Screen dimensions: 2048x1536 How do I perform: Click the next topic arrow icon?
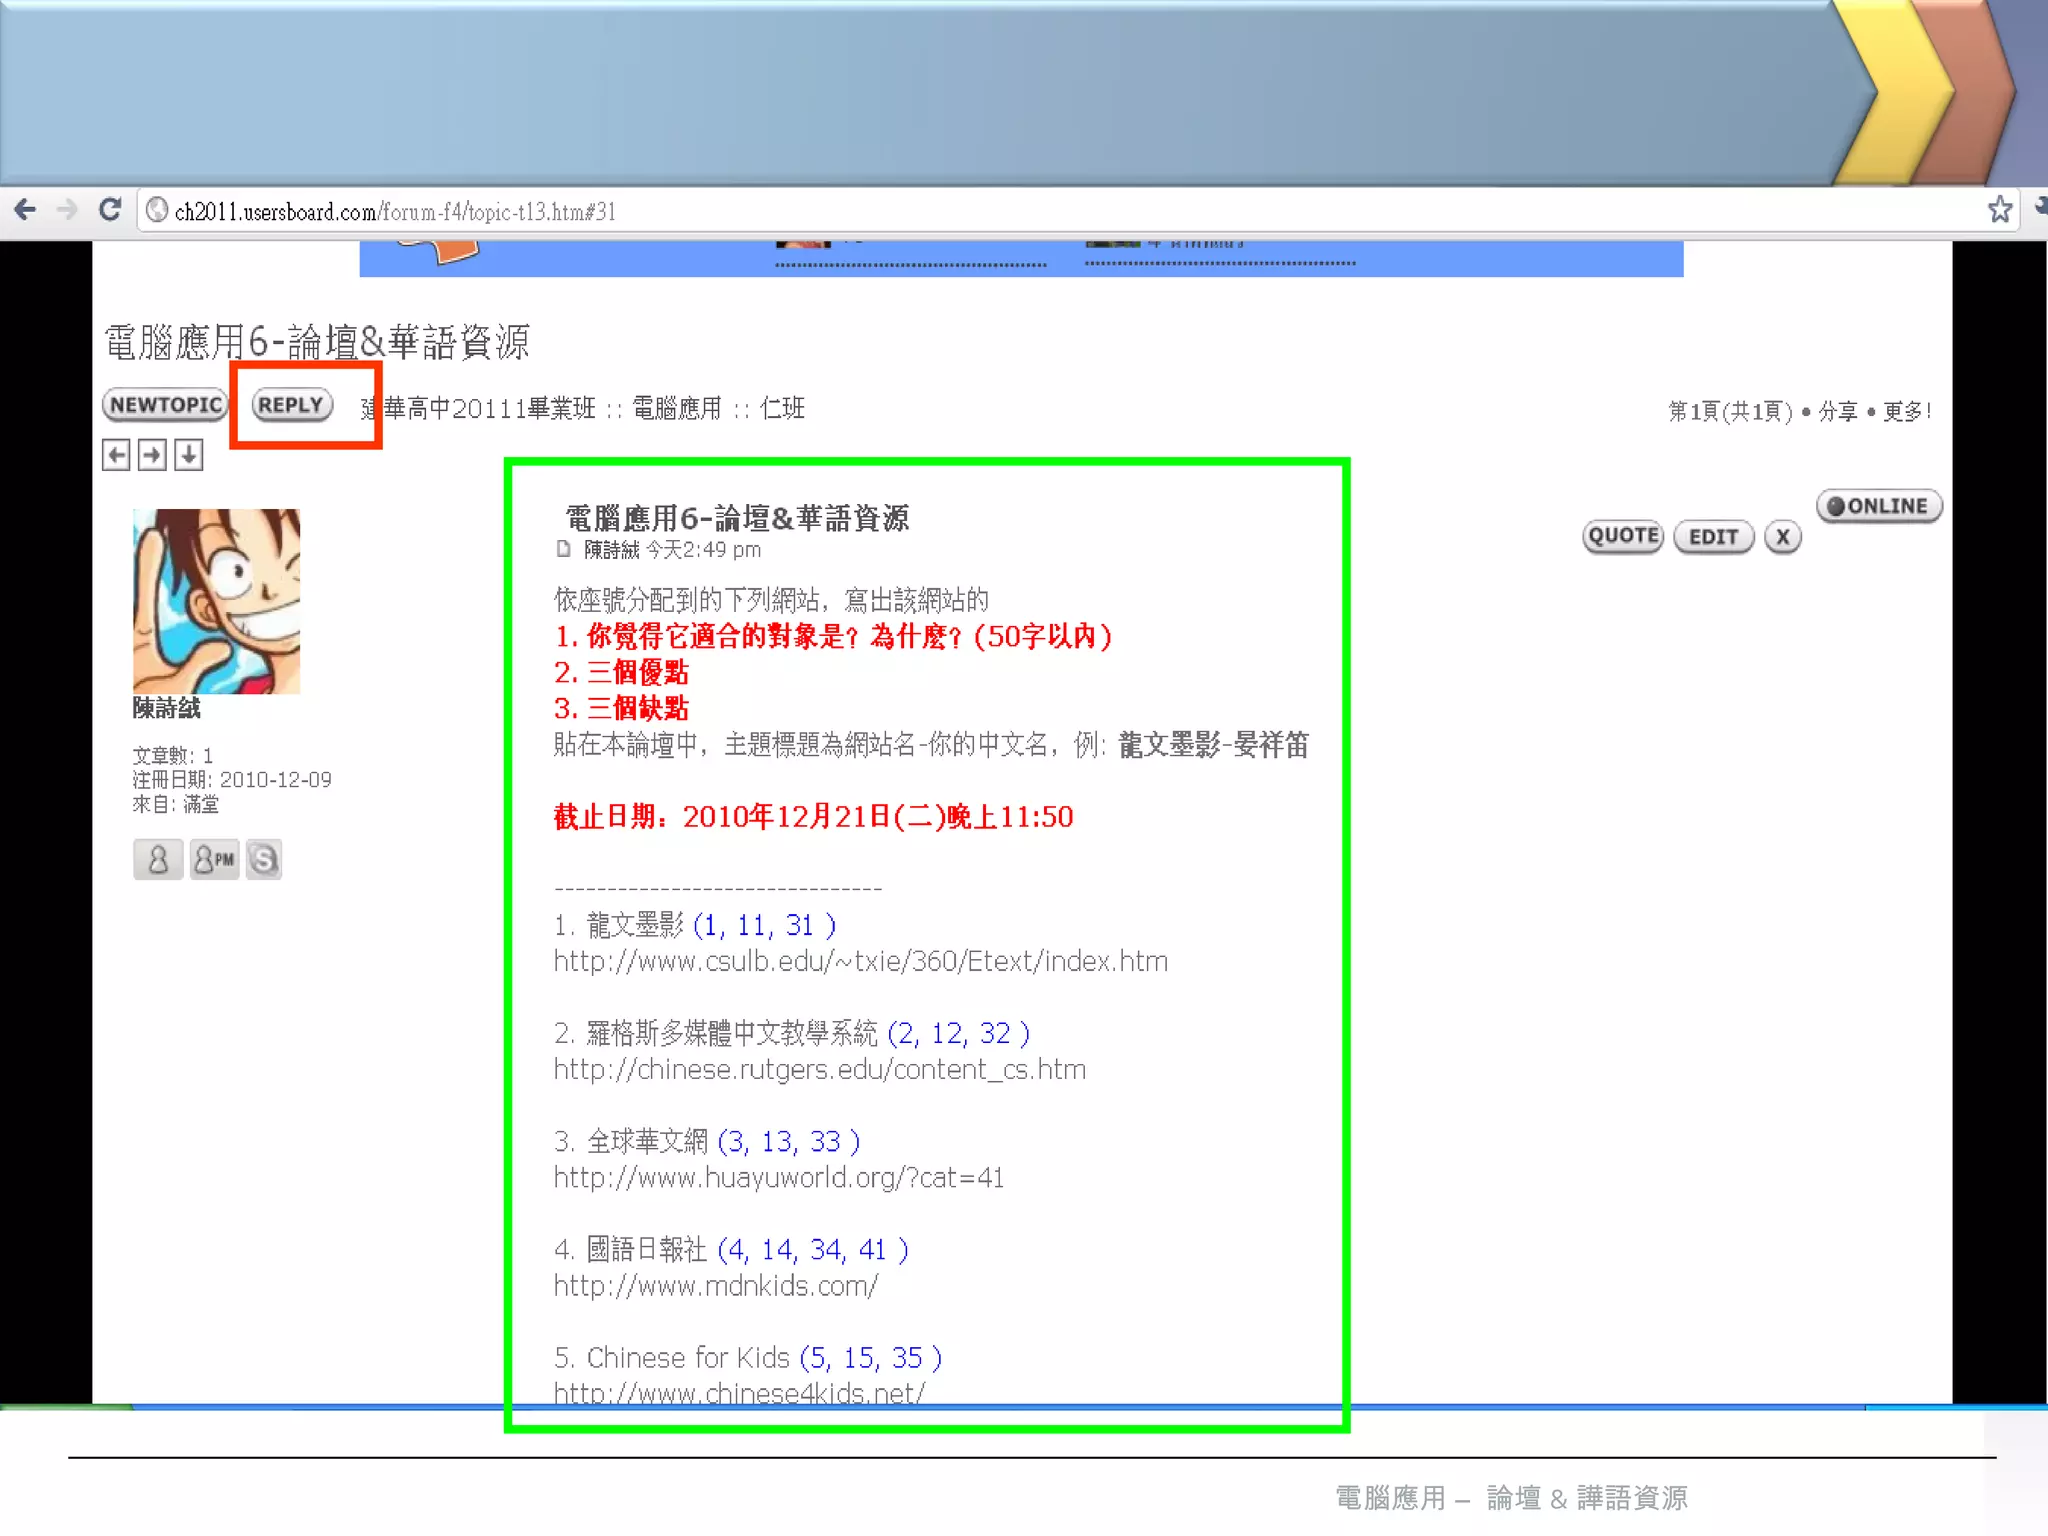(153, 455)
